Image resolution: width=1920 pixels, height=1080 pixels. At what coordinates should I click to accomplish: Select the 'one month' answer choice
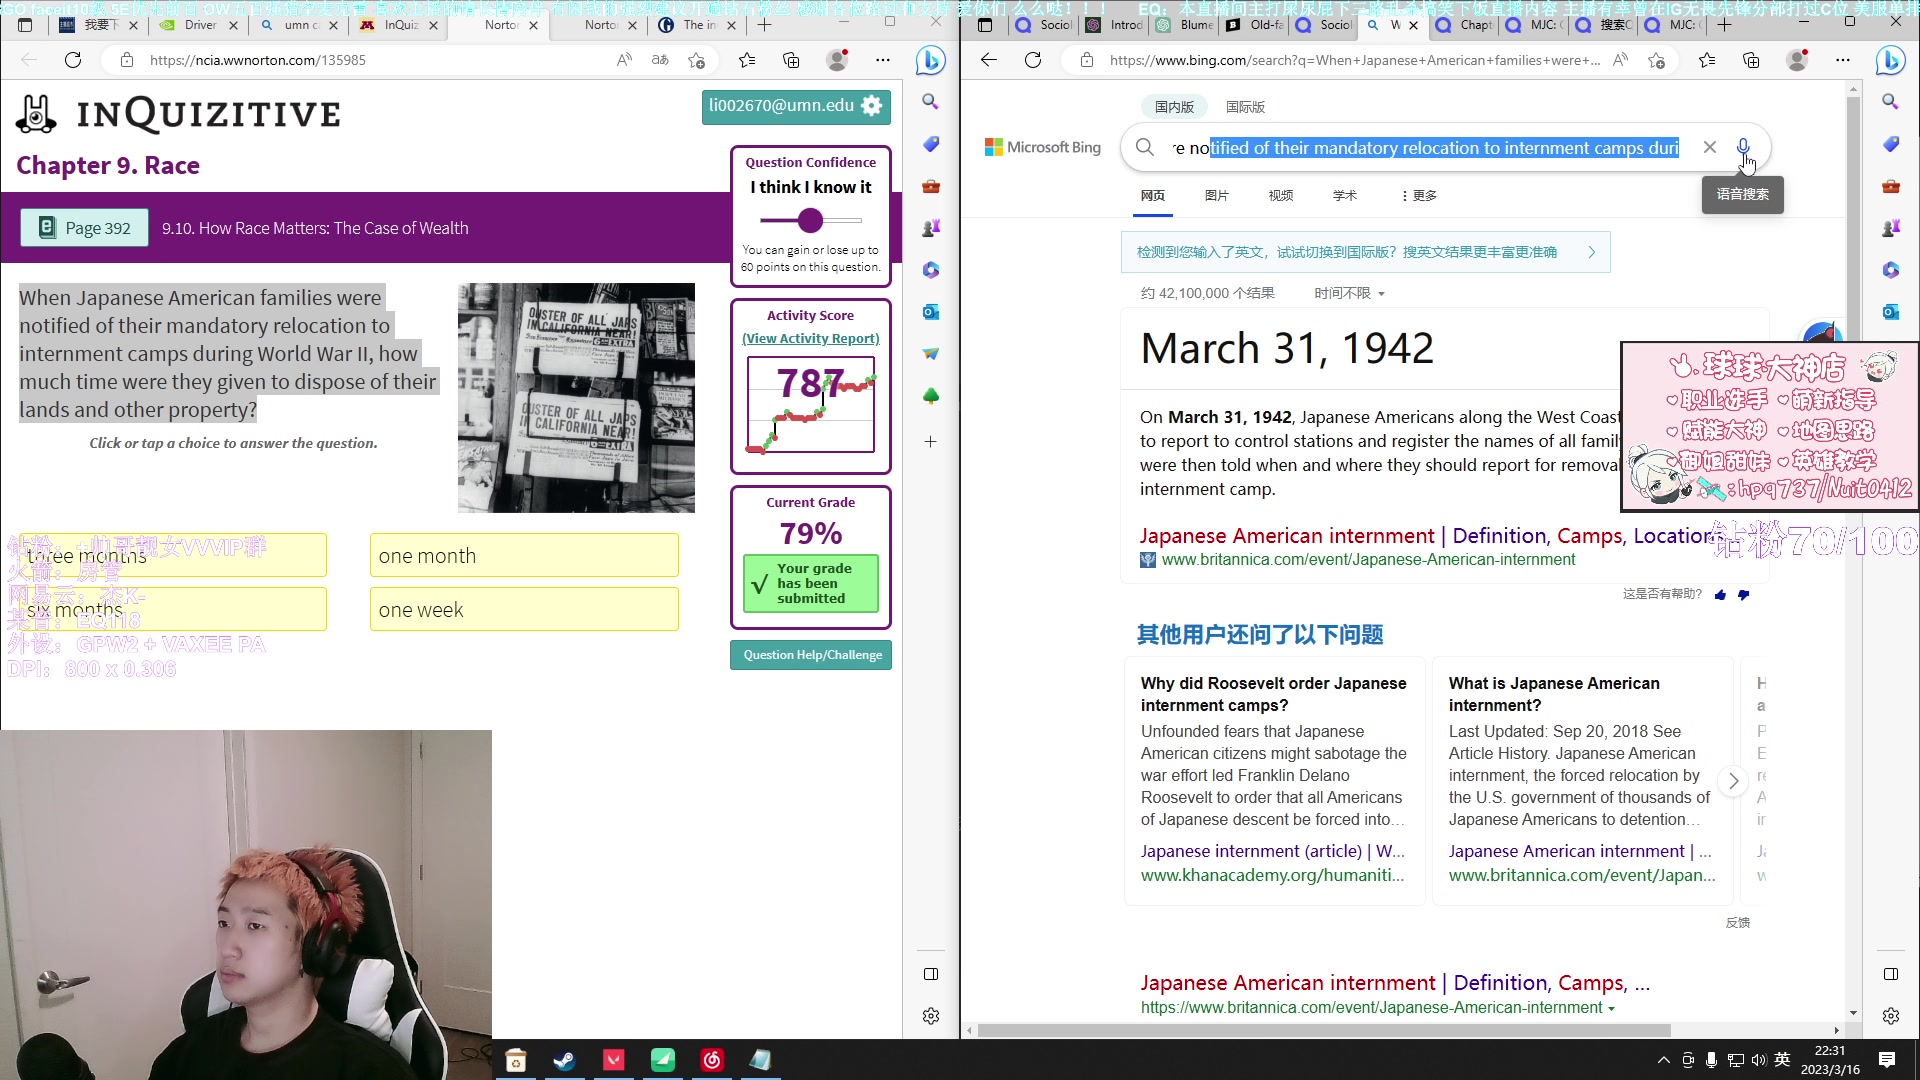click(x=524, y=555)
